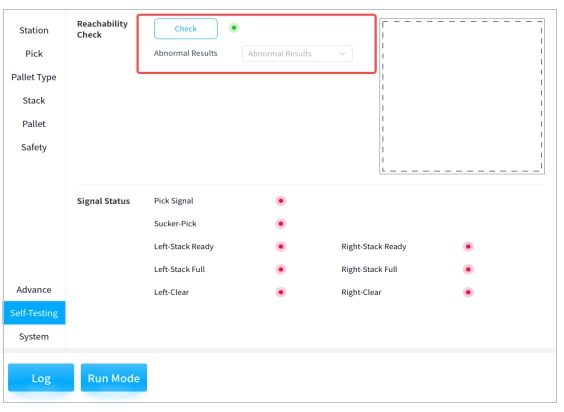Click the Right-Stack Full indicator dot
564x412 pixels.
click(468, 270)
